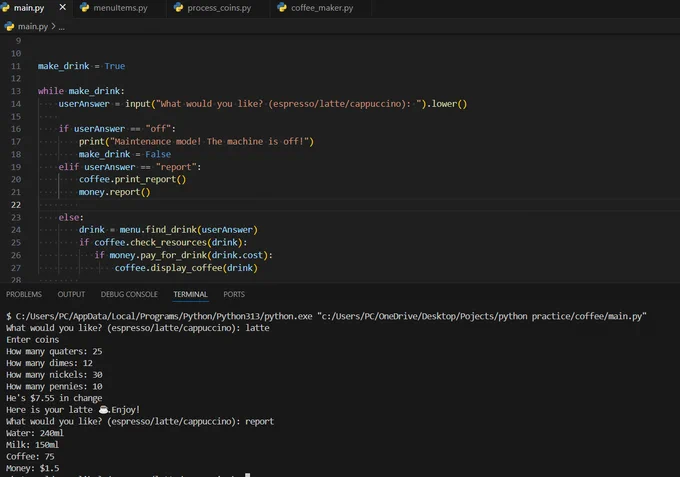
Task: Place cursor on 'make_drink = True' line
Action: [x=81, y=66]
